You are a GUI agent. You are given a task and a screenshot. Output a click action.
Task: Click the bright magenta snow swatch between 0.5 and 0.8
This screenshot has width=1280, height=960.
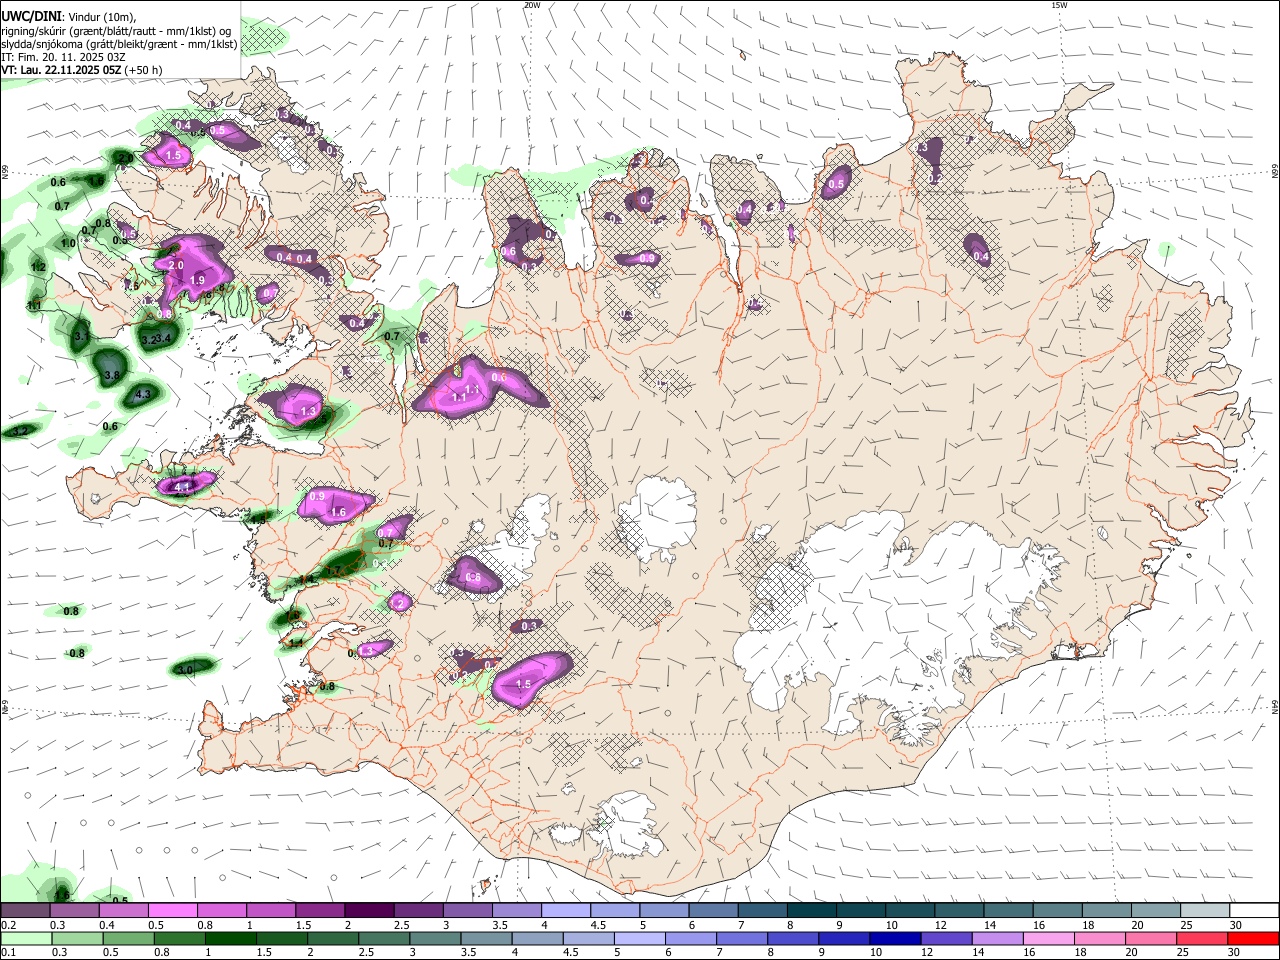[172, 911]
